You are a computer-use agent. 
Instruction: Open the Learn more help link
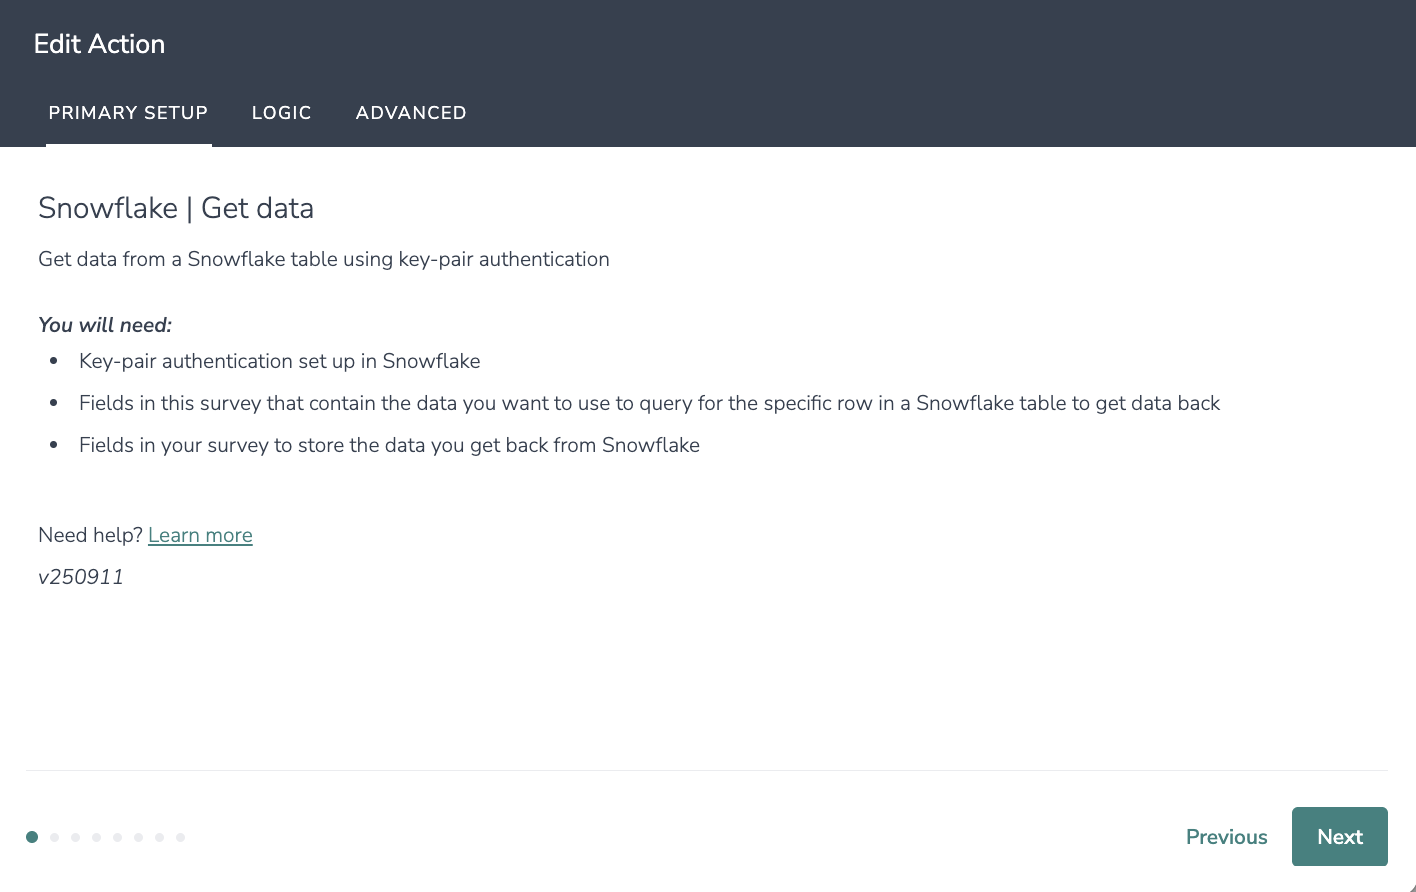200,535
